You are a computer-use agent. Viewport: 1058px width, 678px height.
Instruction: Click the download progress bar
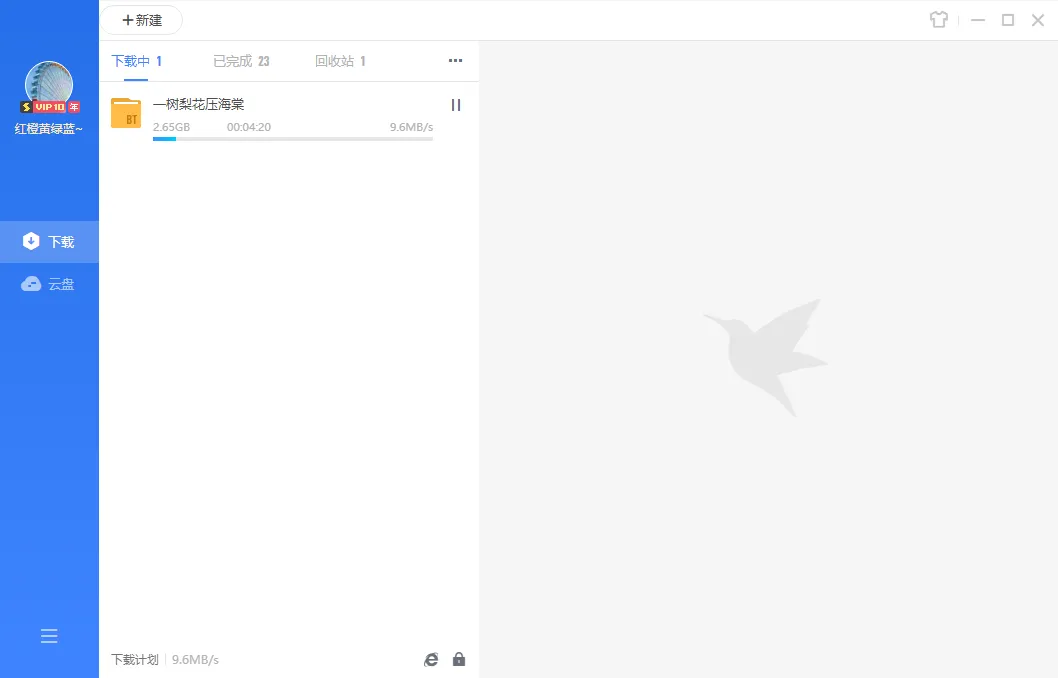point(293,139)
